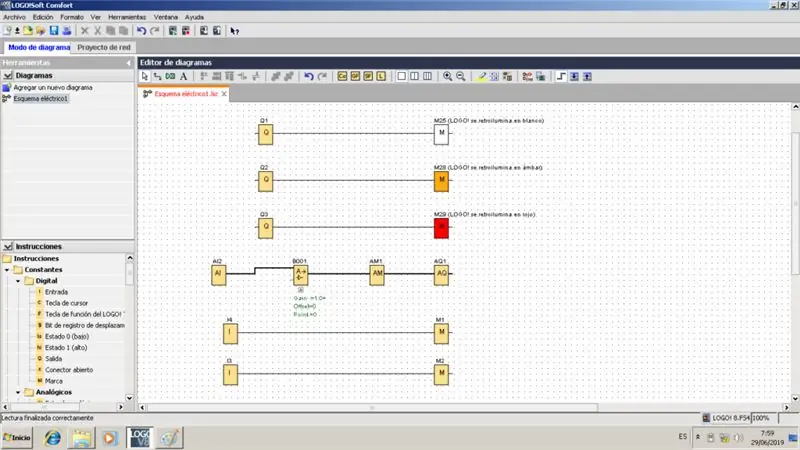800x450 pixels.
Task: Open the SF special functions tool group
Action: (368, 77)
